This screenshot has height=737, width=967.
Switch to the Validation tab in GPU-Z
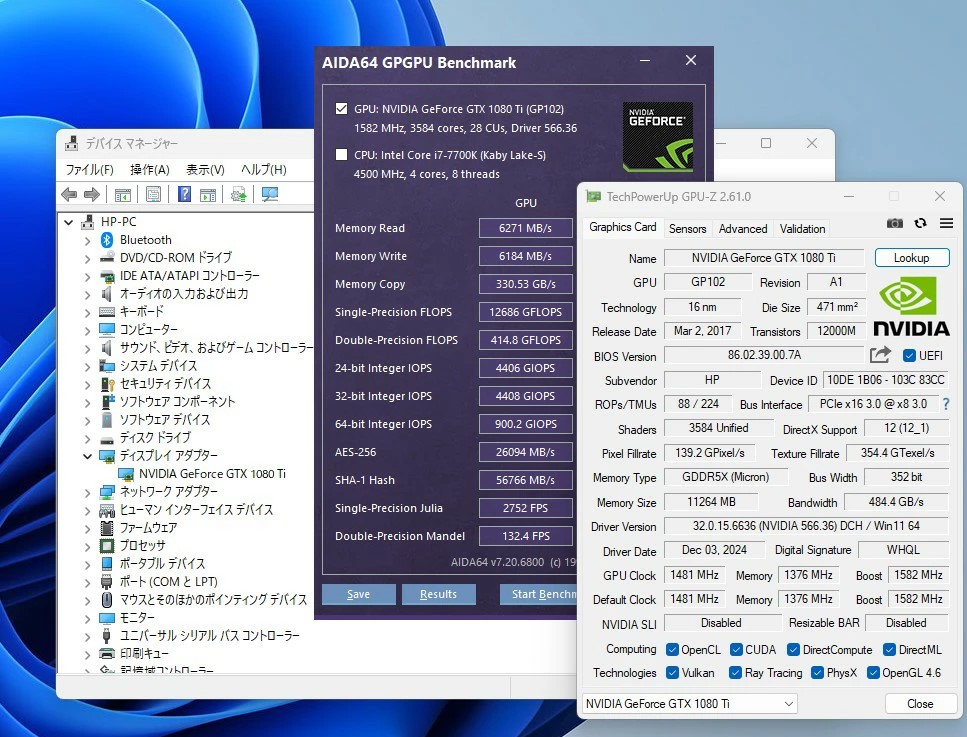pos(802,229)
